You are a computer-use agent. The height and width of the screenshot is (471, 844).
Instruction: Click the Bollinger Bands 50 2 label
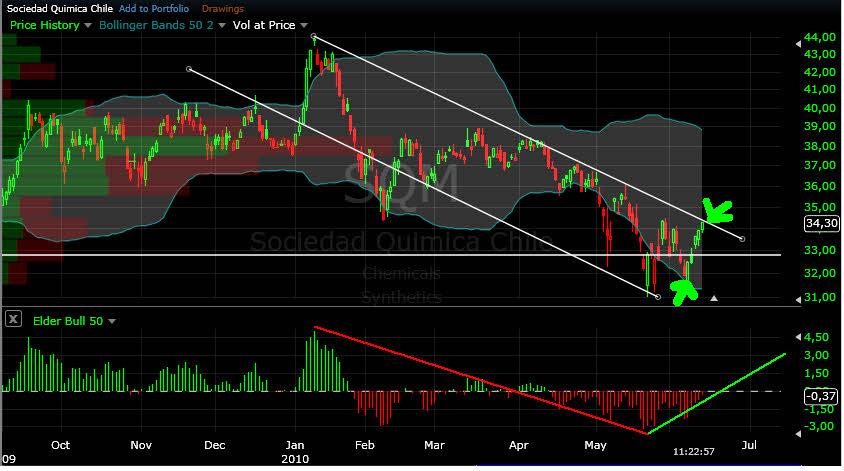[x=156, y=25]
